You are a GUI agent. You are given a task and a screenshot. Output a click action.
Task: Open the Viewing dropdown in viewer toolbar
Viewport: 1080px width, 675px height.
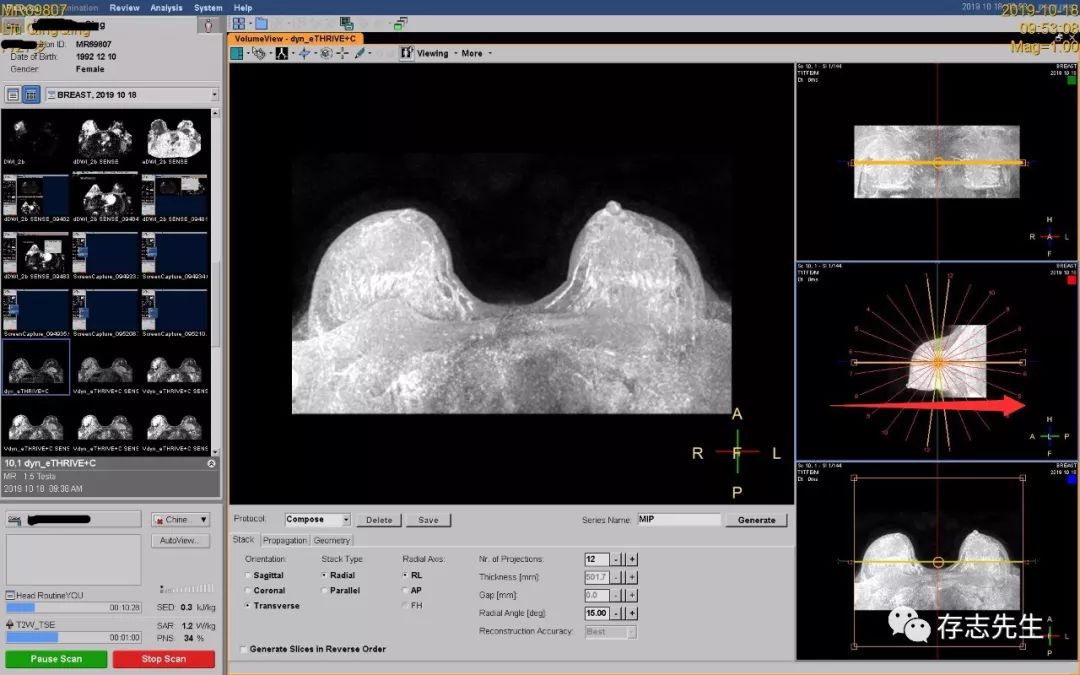click(x=435, y=54)
